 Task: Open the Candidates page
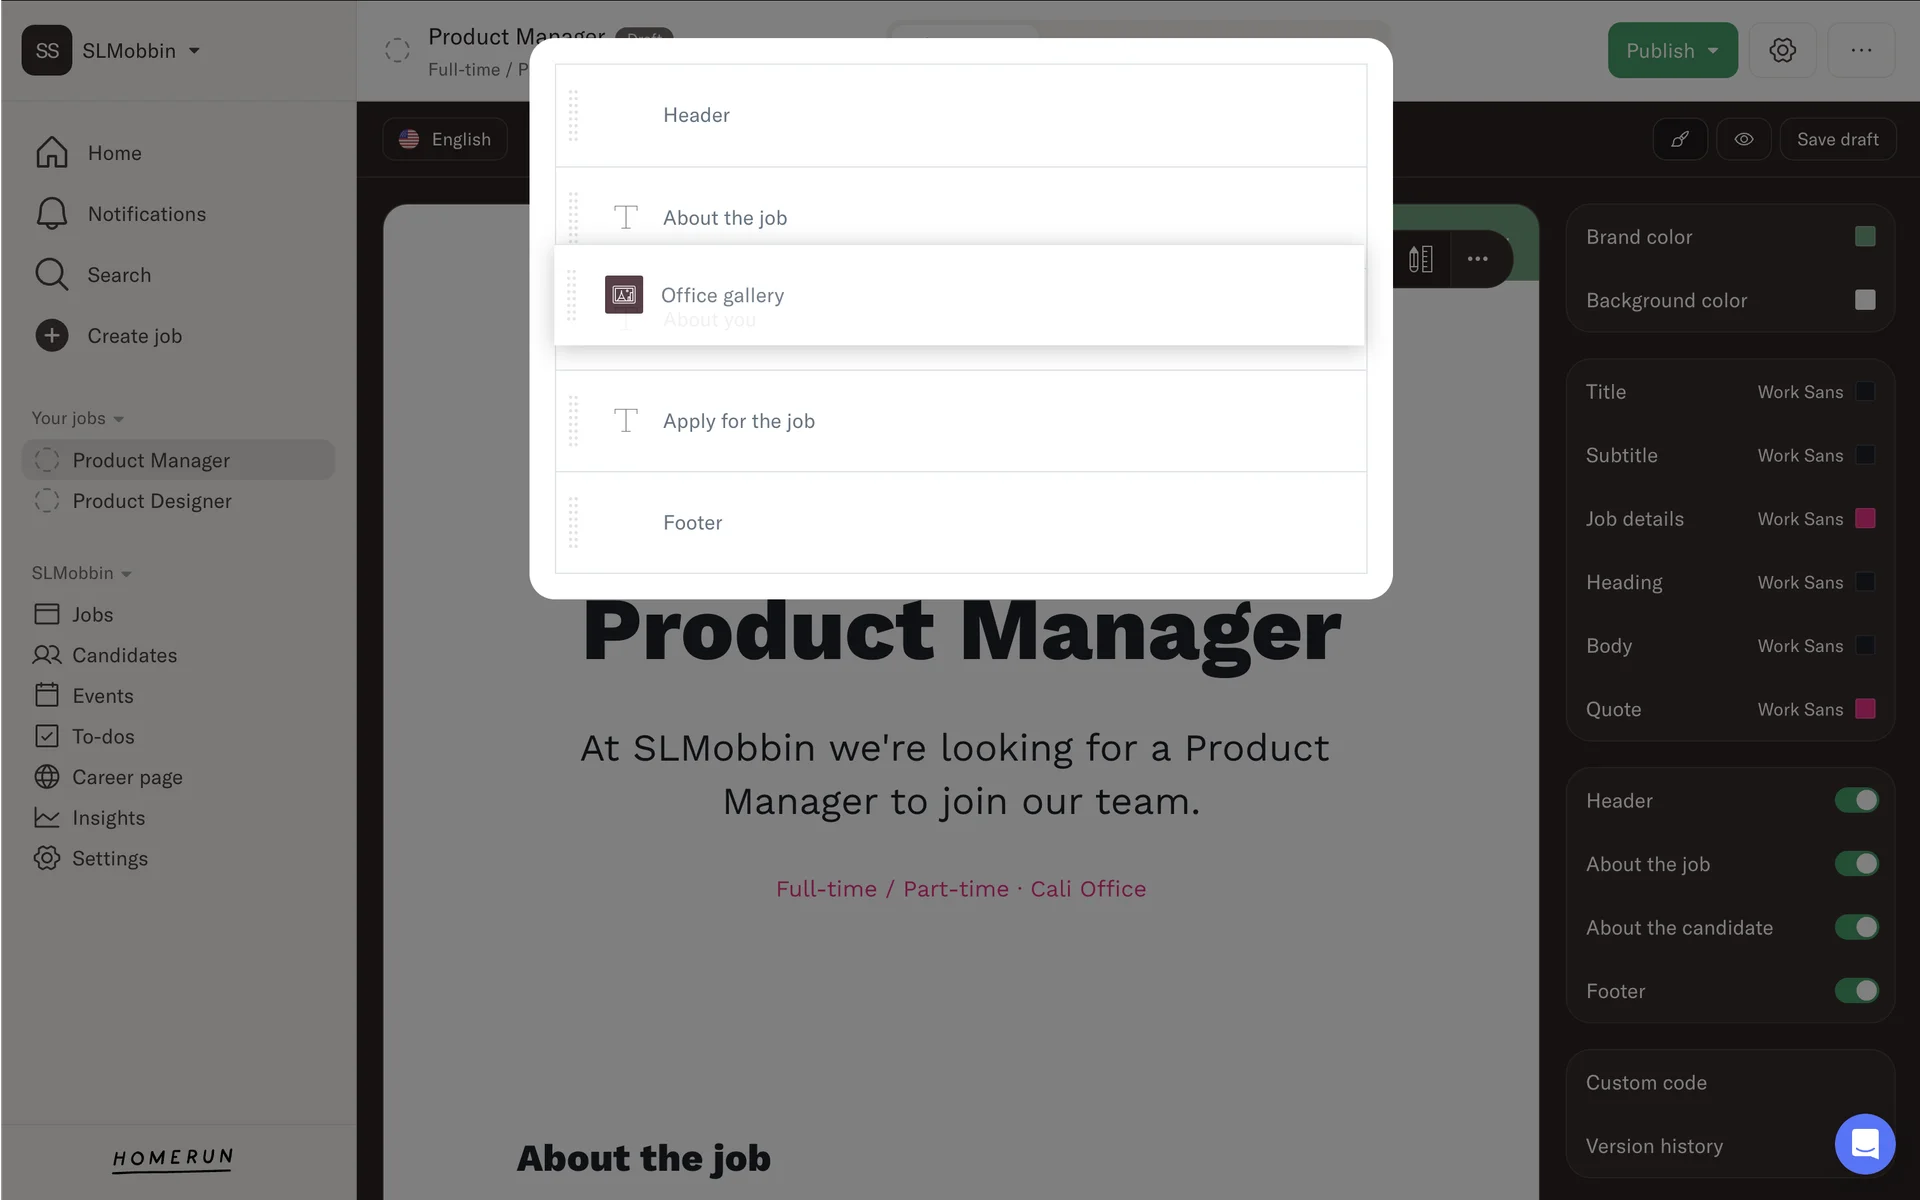(x=124, y=655)
